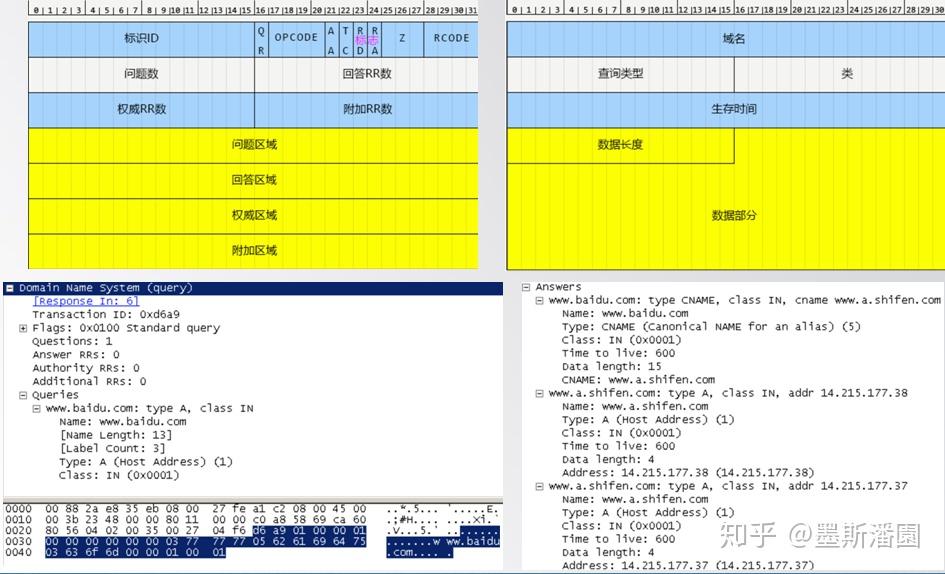Click the OPCODE field cell
The width and height of the screenshot is (945, 574).
tap(297, 39)
